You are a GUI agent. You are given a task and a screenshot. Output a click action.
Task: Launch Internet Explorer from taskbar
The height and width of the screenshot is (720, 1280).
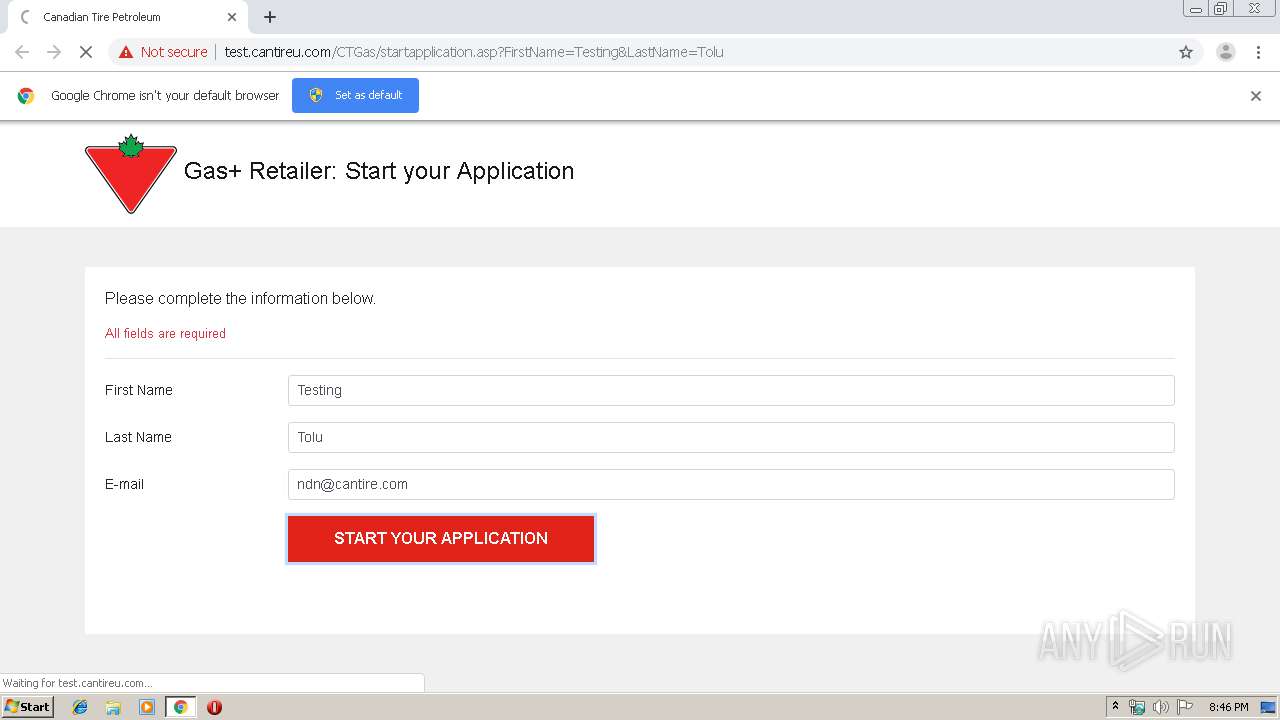pyautogui.click(x=81, y=707)
